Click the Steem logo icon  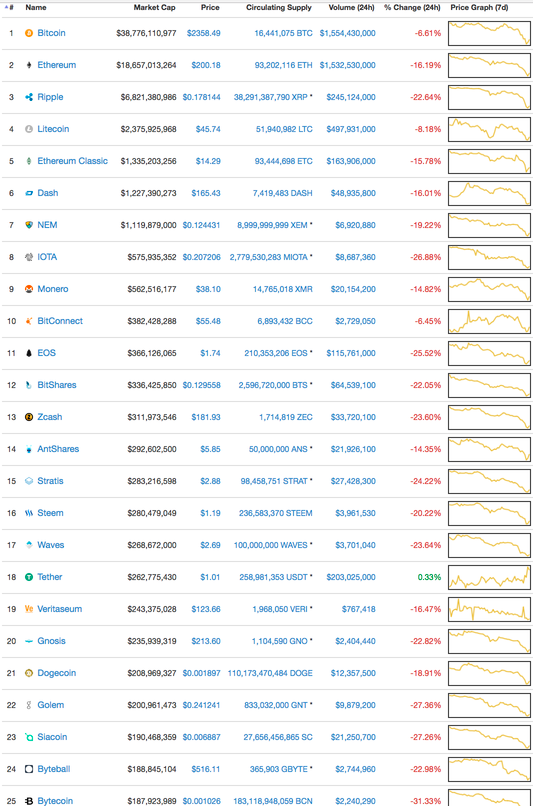29,513
